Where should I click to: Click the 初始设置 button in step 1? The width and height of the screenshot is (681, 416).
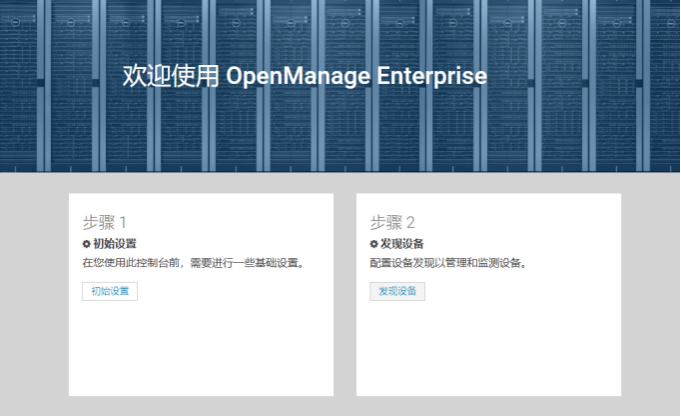110,291
